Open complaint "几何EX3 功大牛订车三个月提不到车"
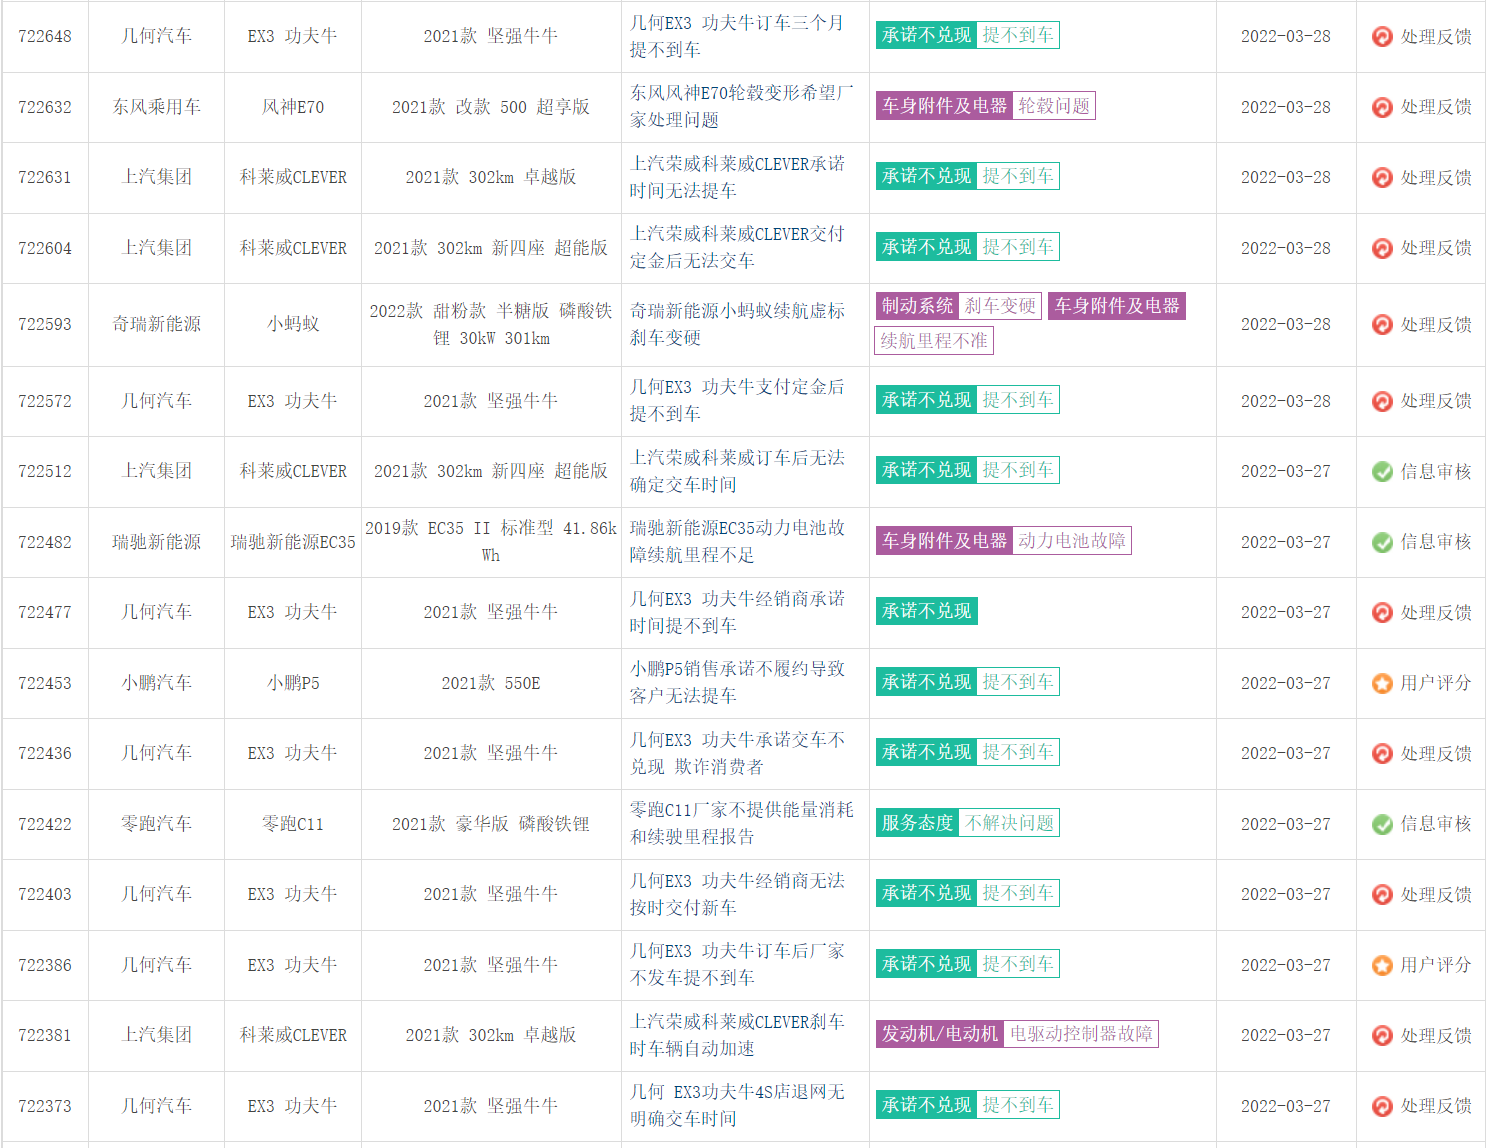 (737, 36)
